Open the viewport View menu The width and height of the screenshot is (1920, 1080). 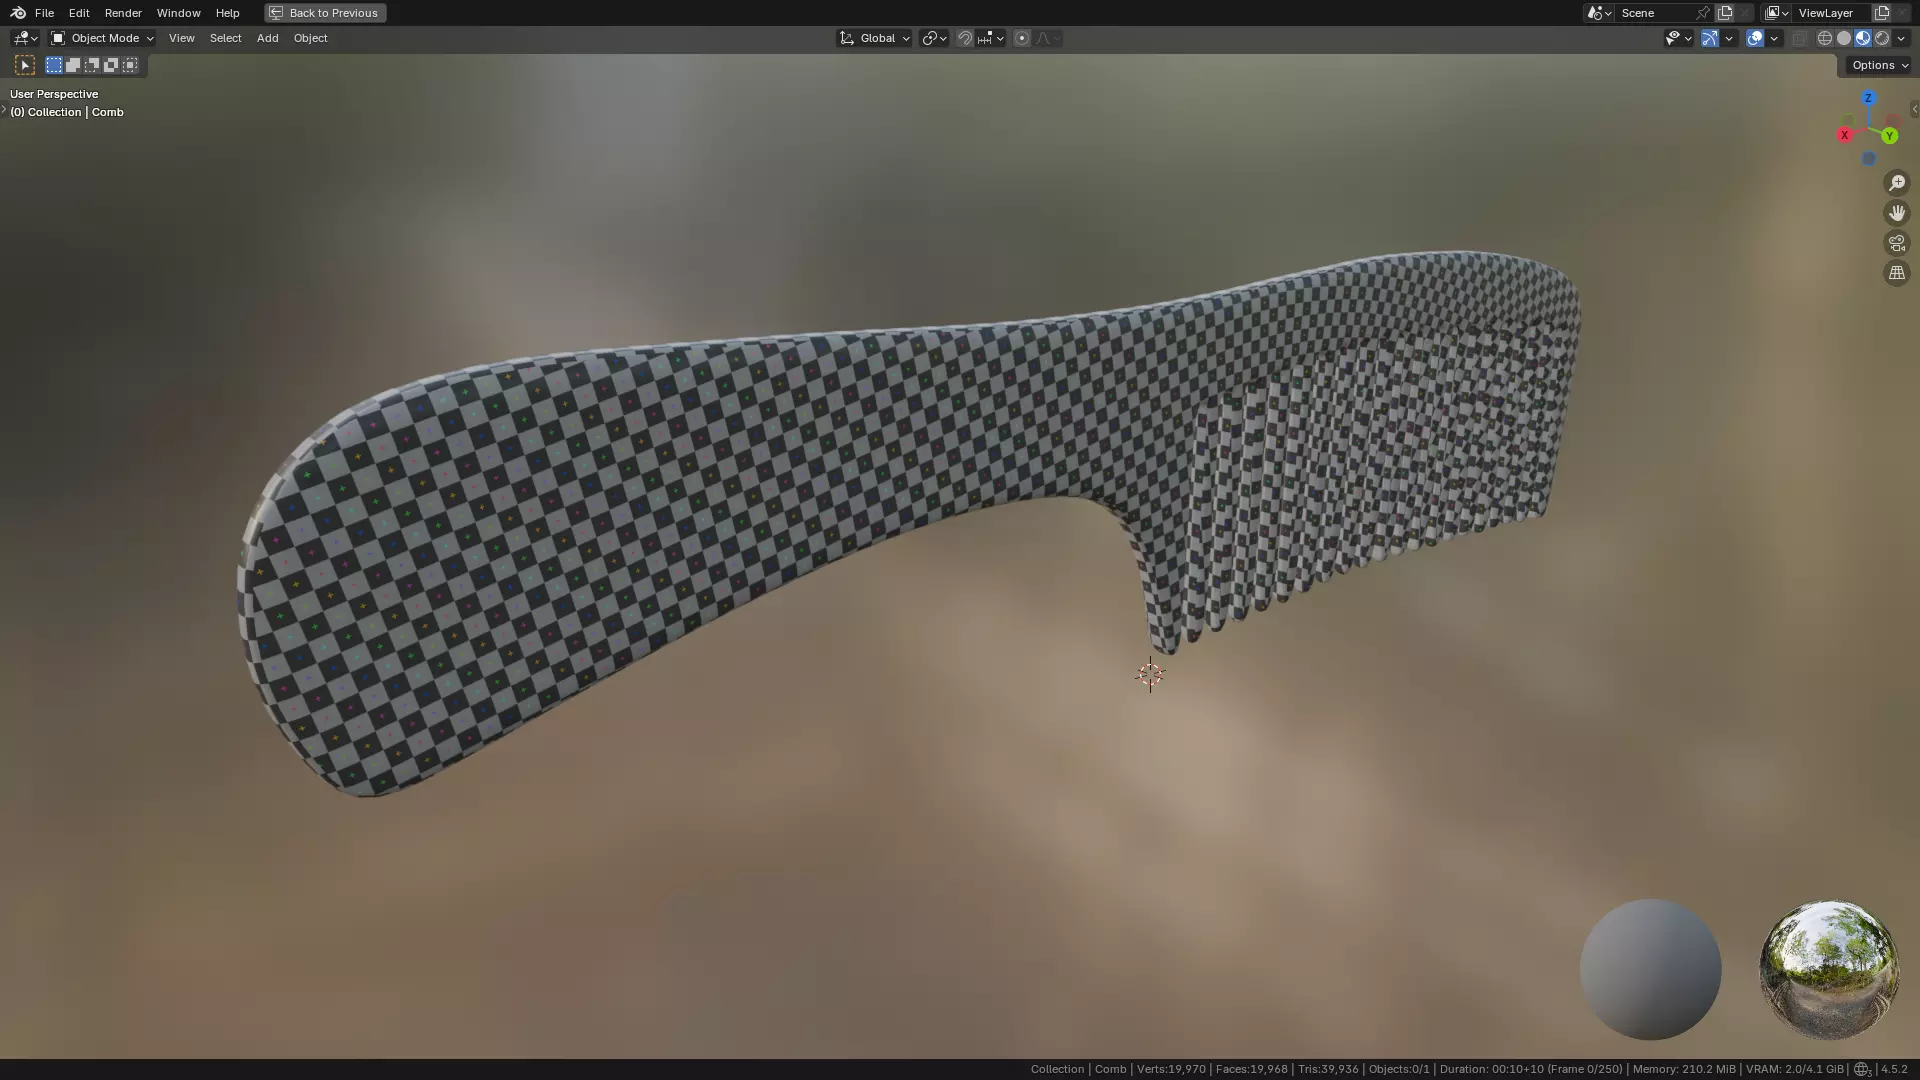coord(182,38)
